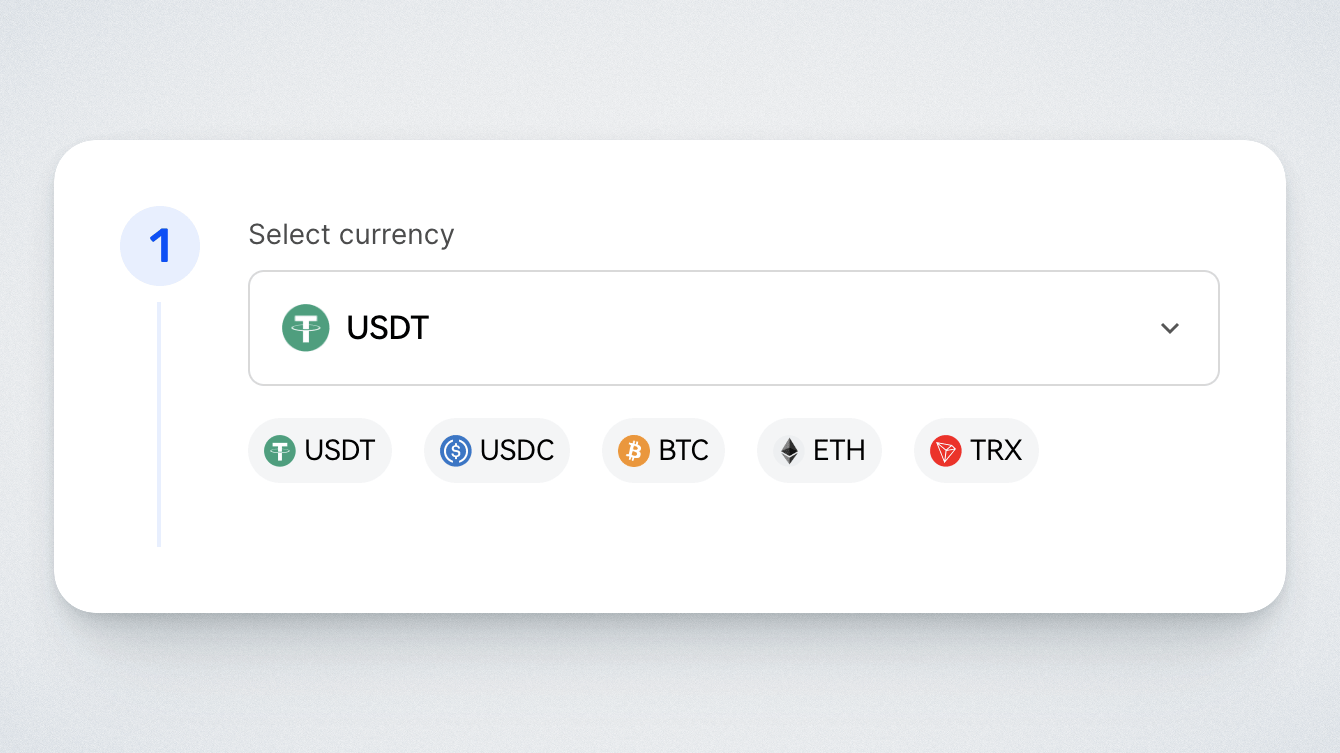Expand the currency list with the chevron arrow
Image resolution: width=1340 pixels, height=753 pixels.
pyautogui.click(x=1170, y=328)
